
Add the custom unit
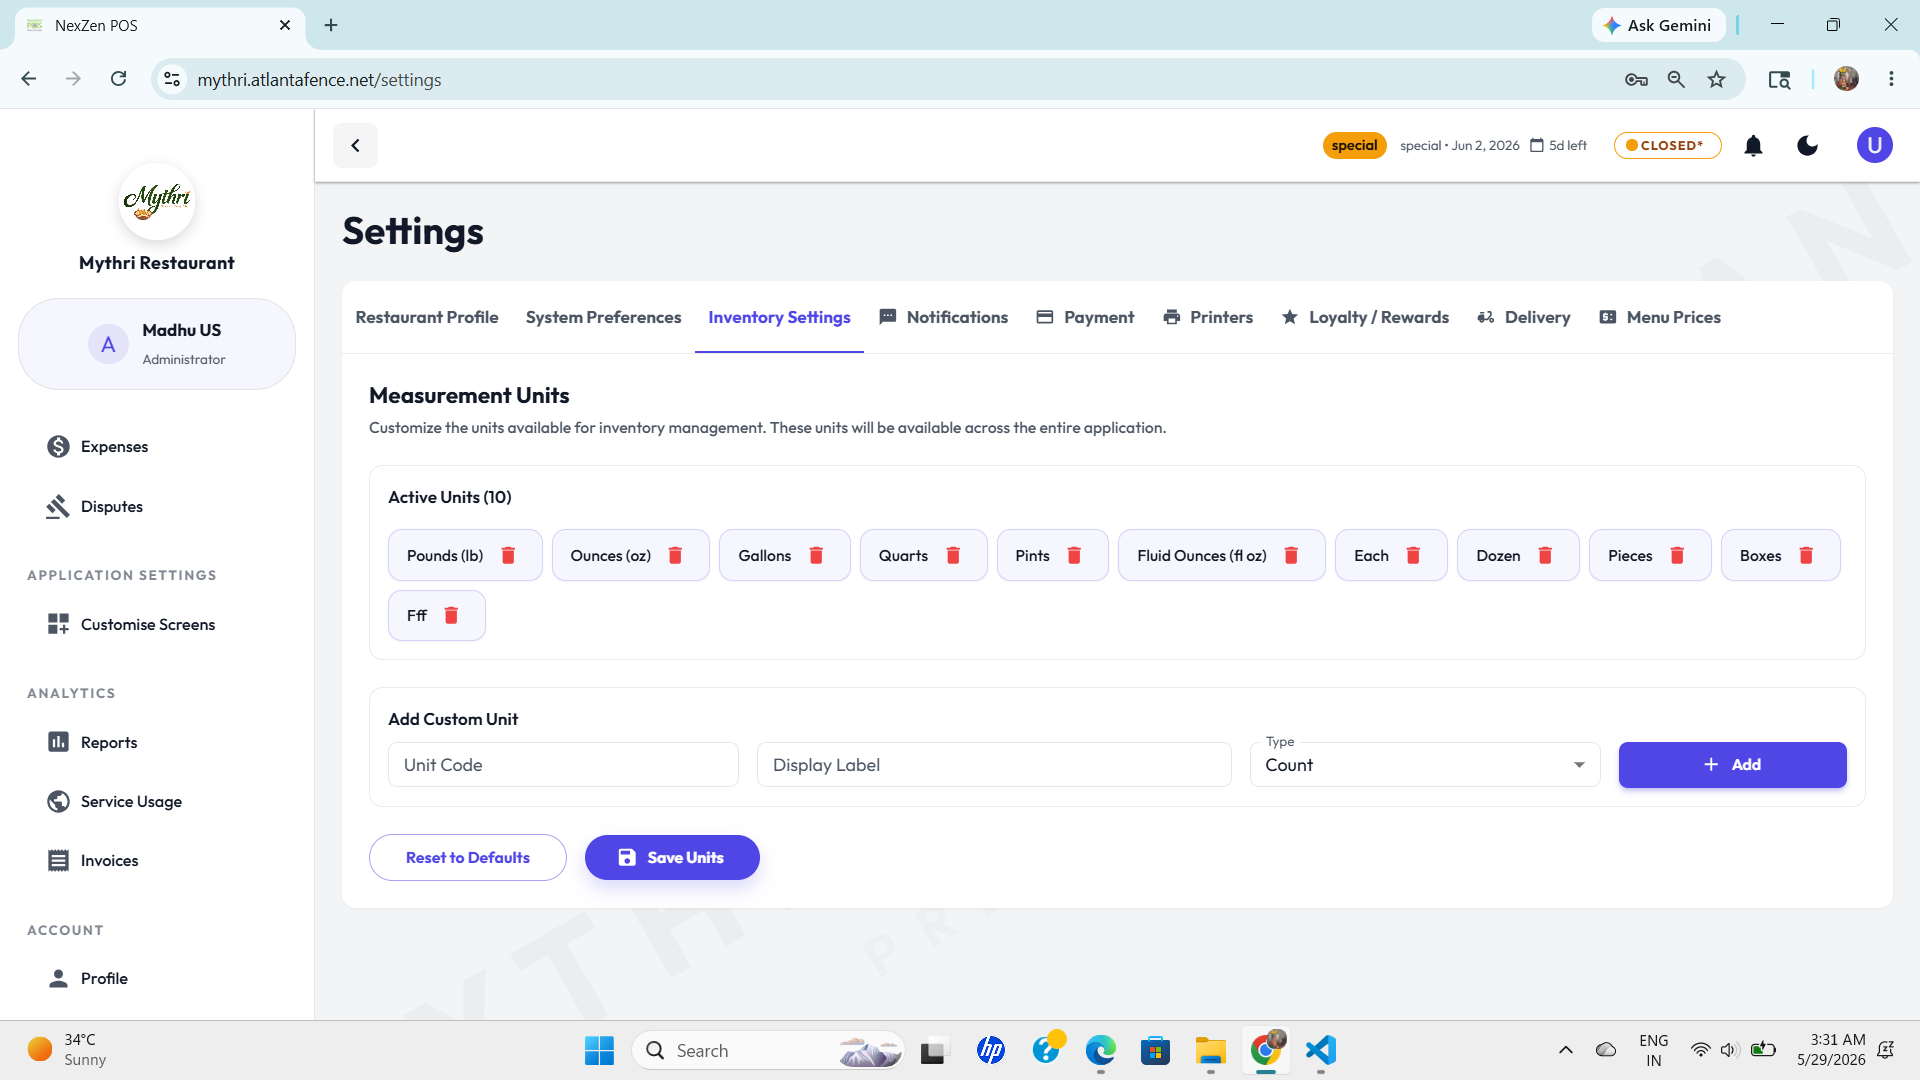tap(1732, 765)
